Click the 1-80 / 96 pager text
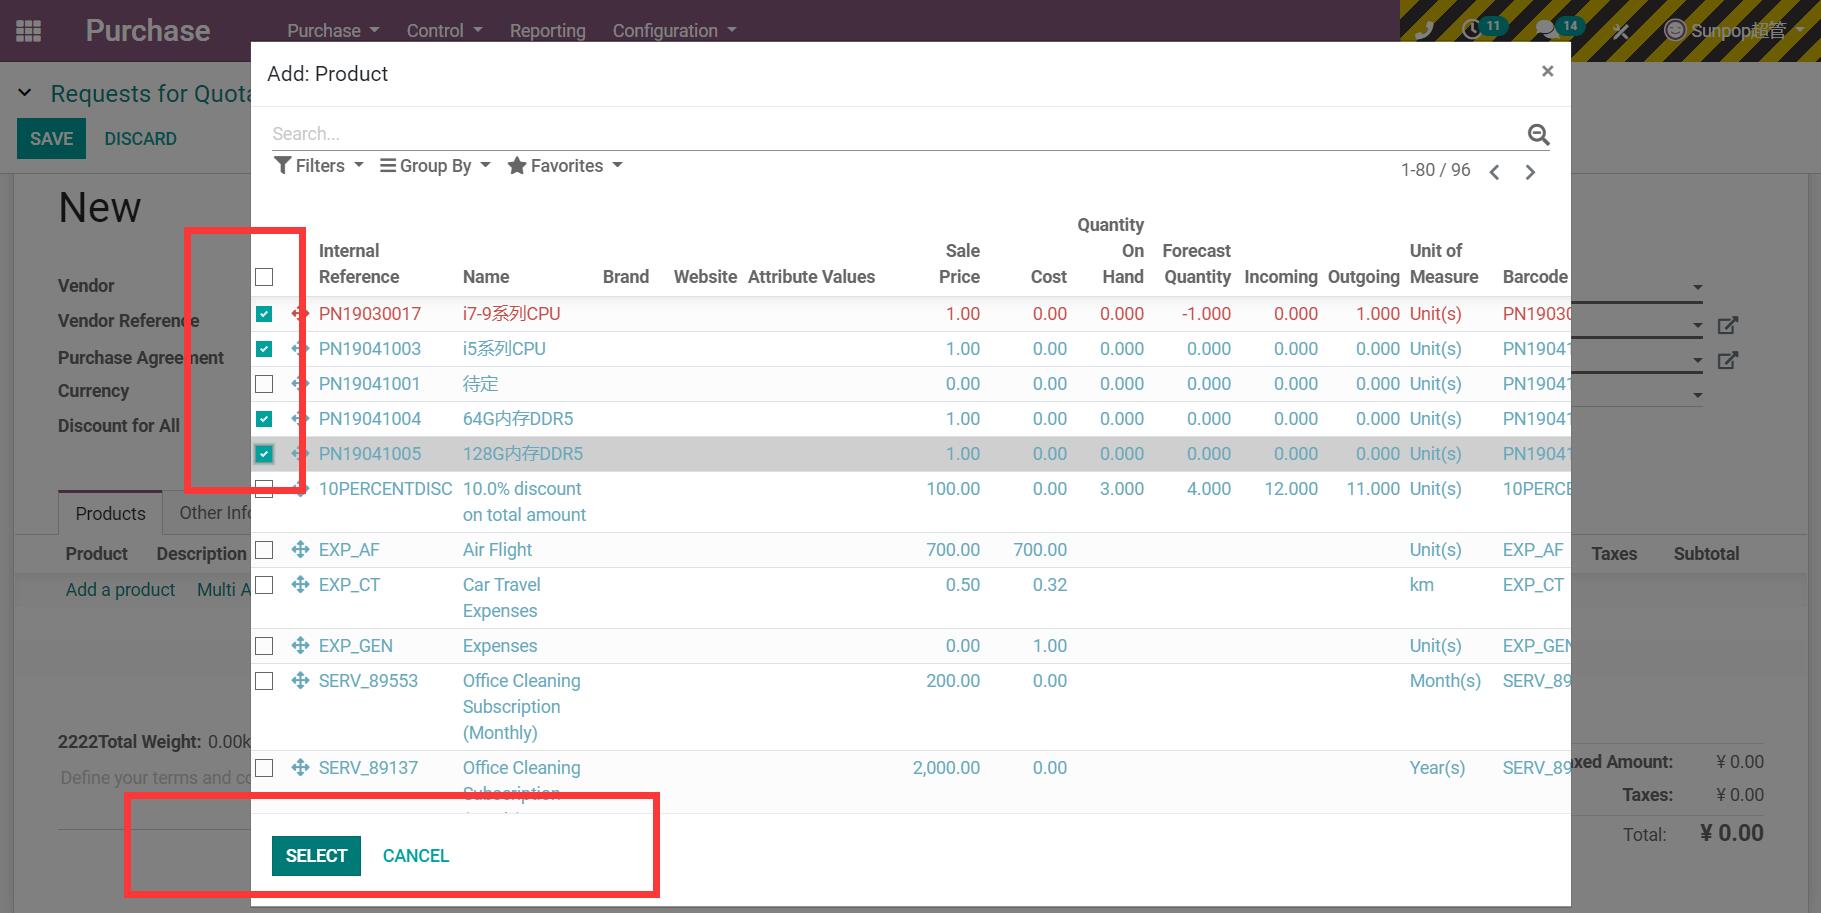The height and width of the screenshot is (913, 1821). tap(1435, 170)
